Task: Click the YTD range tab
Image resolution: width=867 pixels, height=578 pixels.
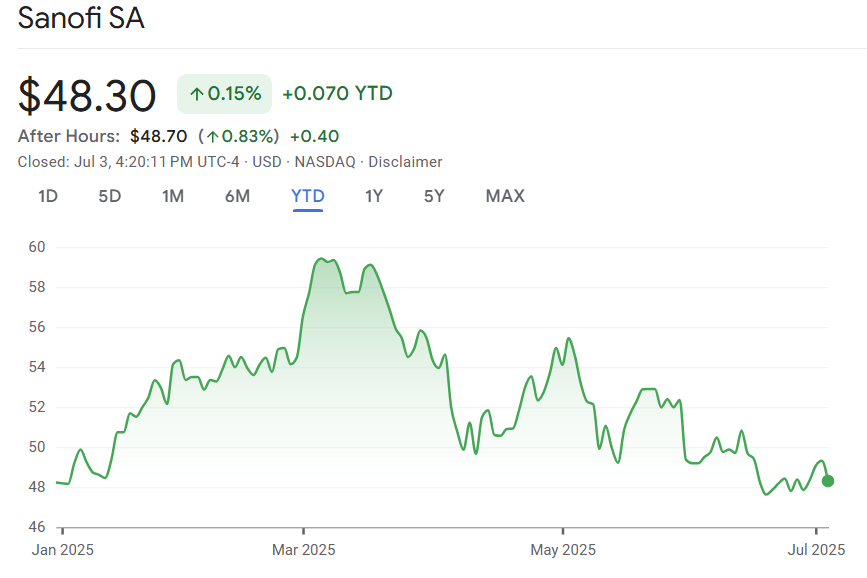Action: coord(308,196)
